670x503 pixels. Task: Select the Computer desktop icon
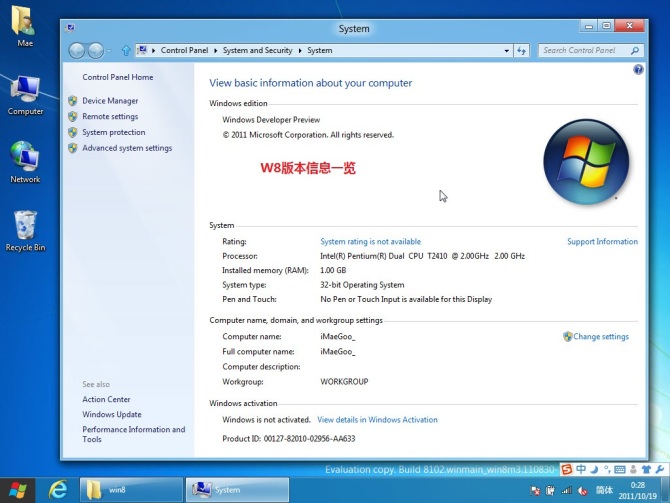[25, 95]
